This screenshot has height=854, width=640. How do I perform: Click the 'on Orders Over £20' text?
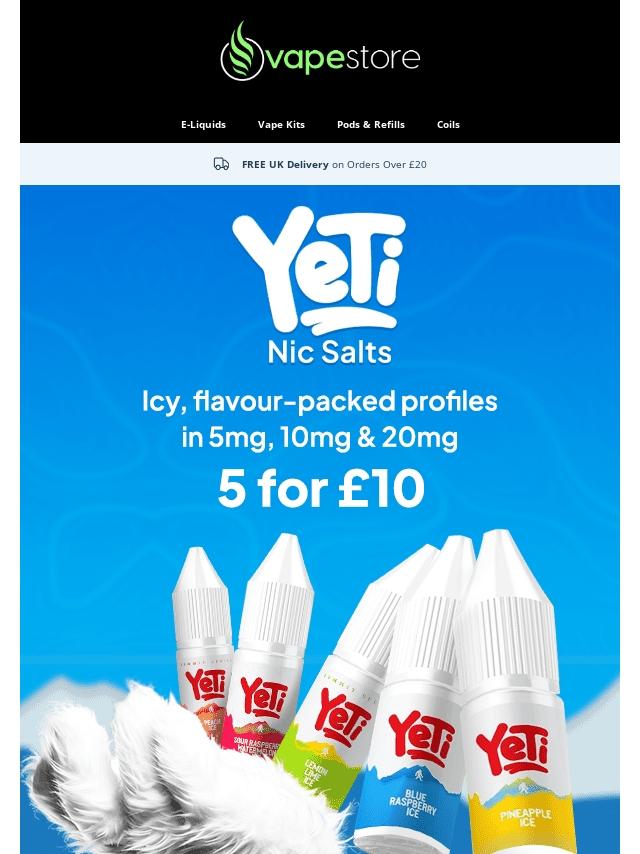click(379, 164)
